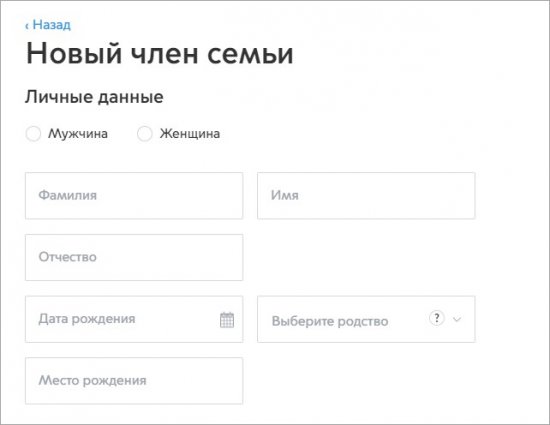Click the question mark help icon
Screen dimensions: 550x425
click(x=437, y=318)
